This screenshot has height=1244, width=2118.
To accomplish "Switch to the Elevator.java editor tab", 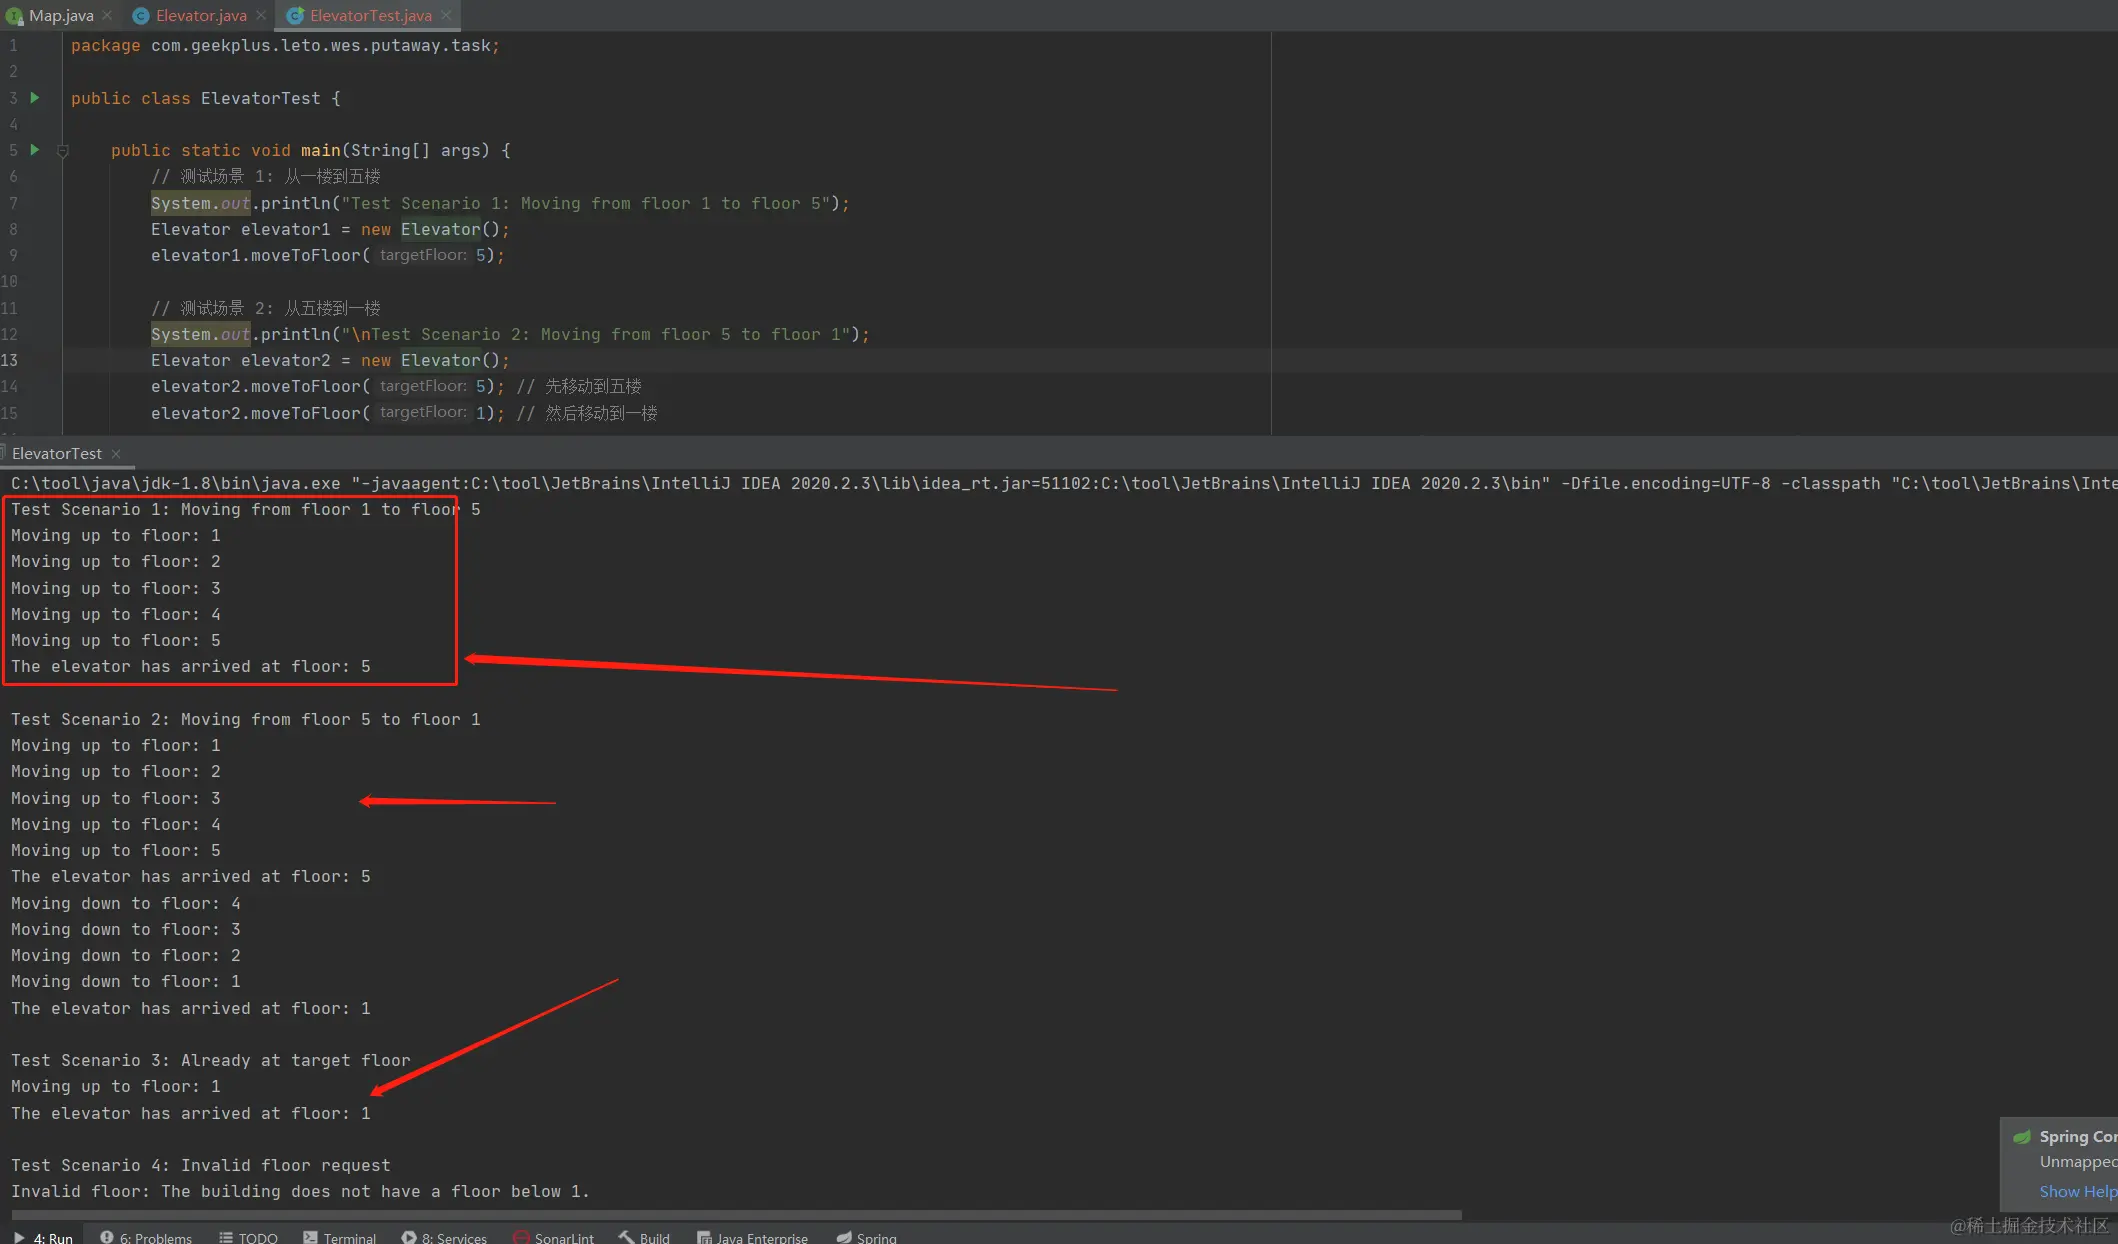I will coord(200,15).
